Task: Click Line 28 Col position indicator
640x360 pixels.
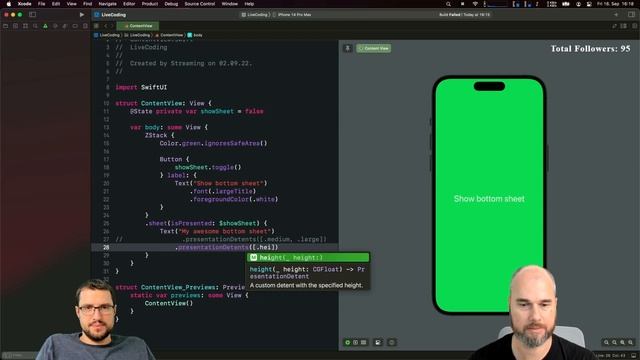Action: [x=610, y=356]
